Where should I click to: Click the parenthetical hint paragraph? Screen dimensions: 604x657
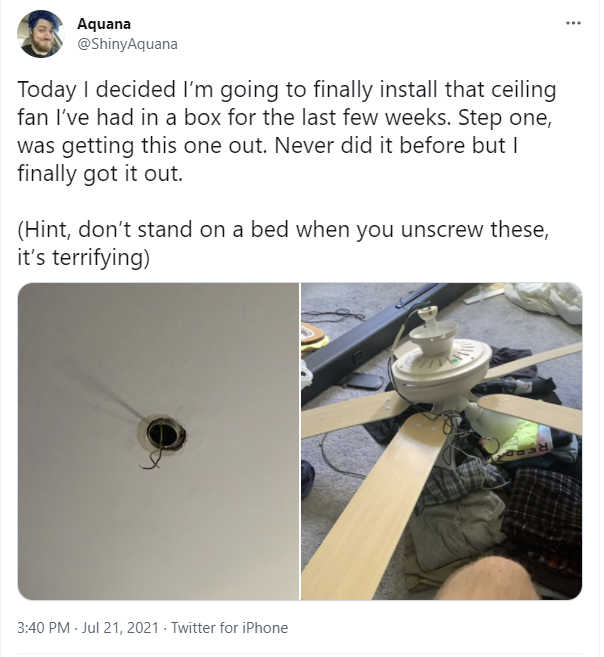tap(283, 243)
